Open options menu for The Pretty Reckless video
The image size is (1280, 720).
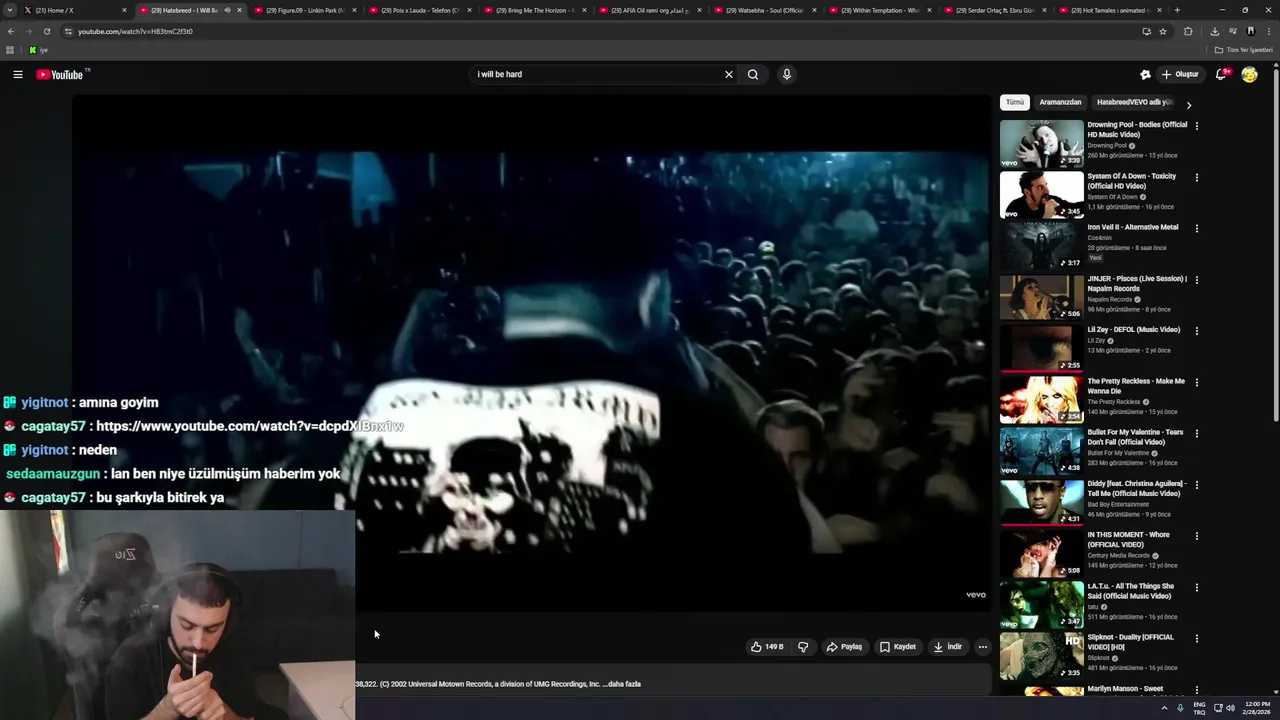click(x=1197, y=382)
